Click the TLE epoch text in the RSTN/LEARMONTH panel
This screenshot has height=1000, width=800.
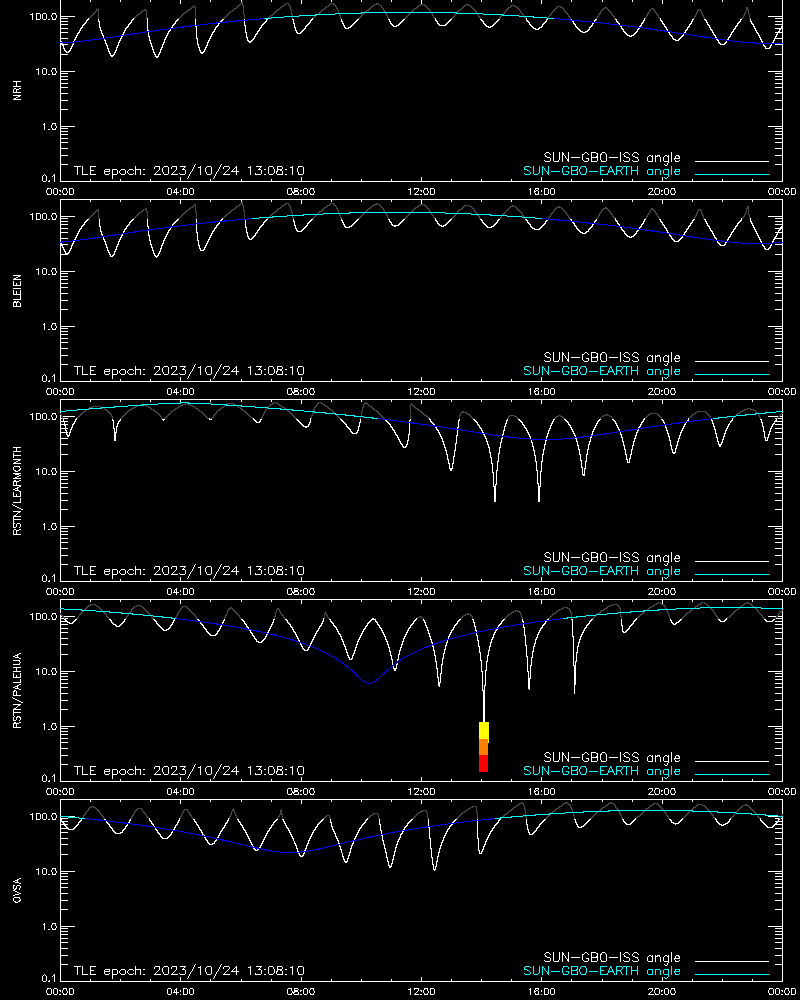click(x=189, y=571)
